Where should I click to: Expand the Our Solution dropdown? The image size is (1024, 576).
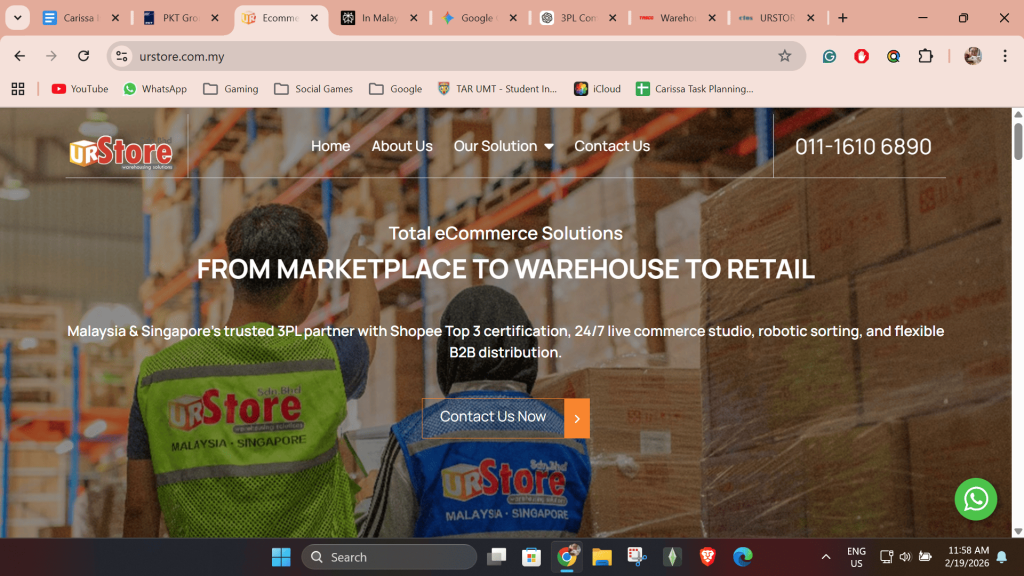(503, 146)
